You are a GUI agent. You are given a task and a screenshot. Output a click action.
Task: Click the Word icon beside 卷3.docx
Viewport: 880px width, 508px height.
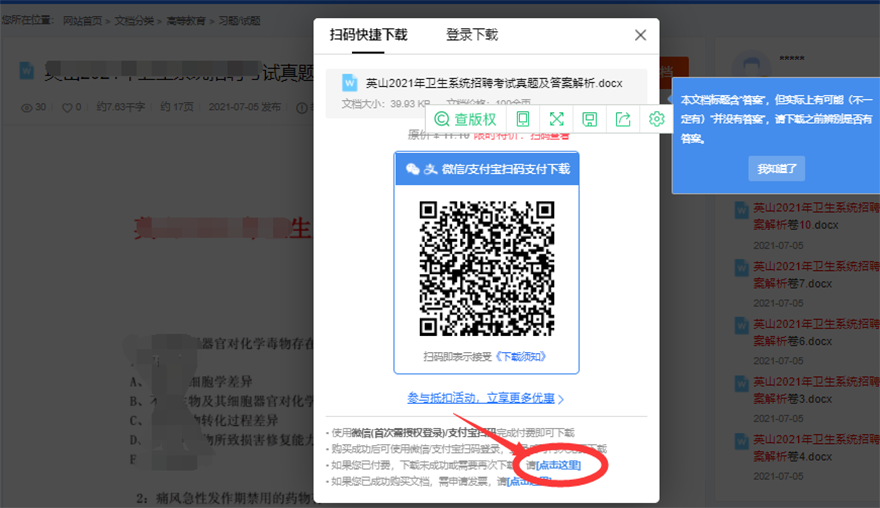click(741, 383)
